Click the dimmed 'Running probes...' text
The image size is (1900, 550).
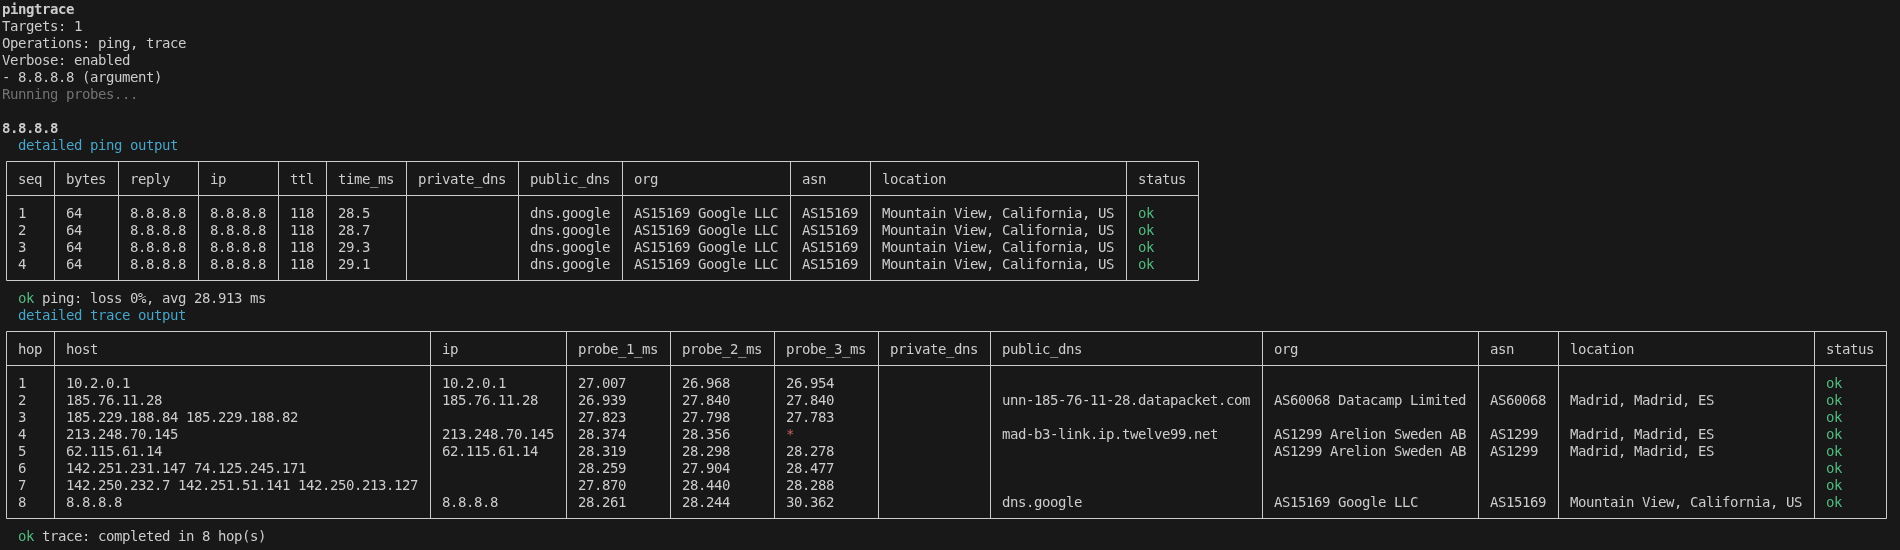pos(69,94)
